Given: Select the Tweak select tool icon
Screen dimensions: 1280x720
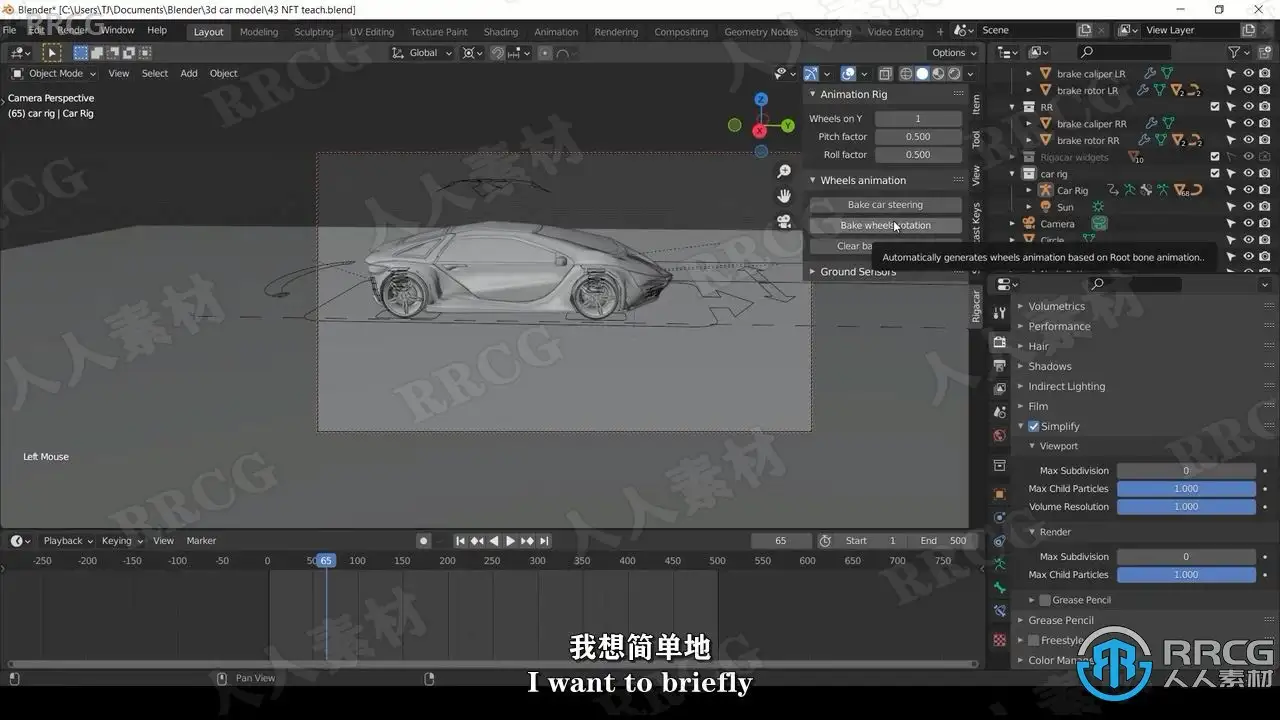Looking at the screenshot, I should point(50,53).
